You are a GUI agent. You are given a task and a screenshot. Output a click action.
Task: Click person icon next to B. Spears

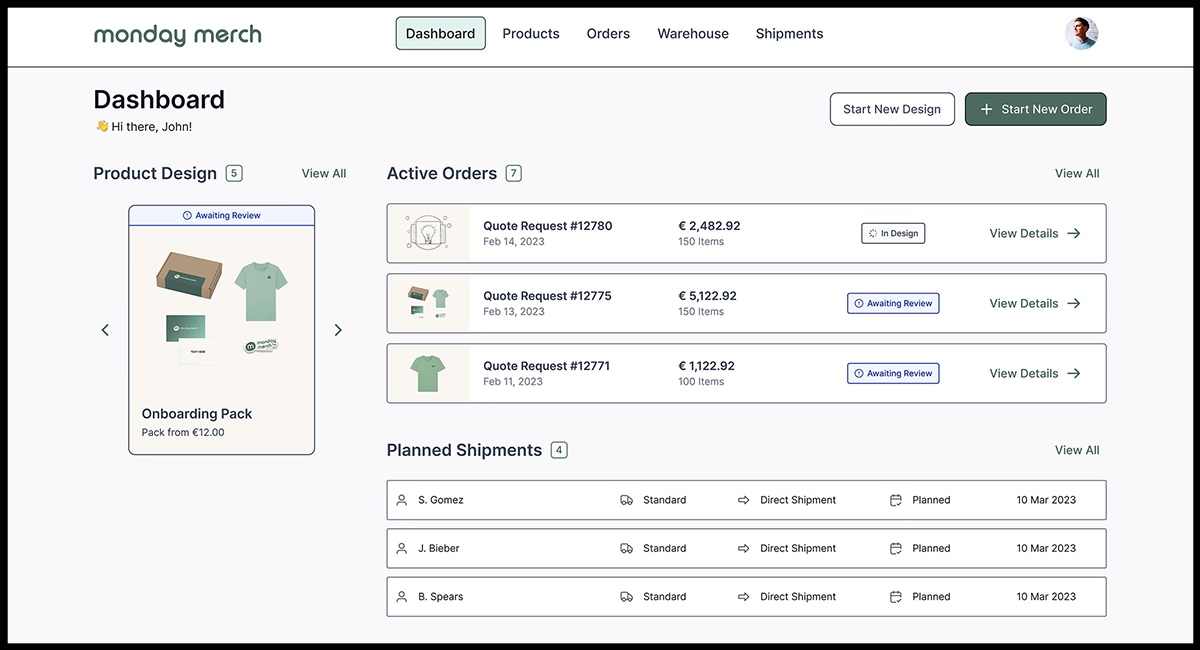click(402, 597)
